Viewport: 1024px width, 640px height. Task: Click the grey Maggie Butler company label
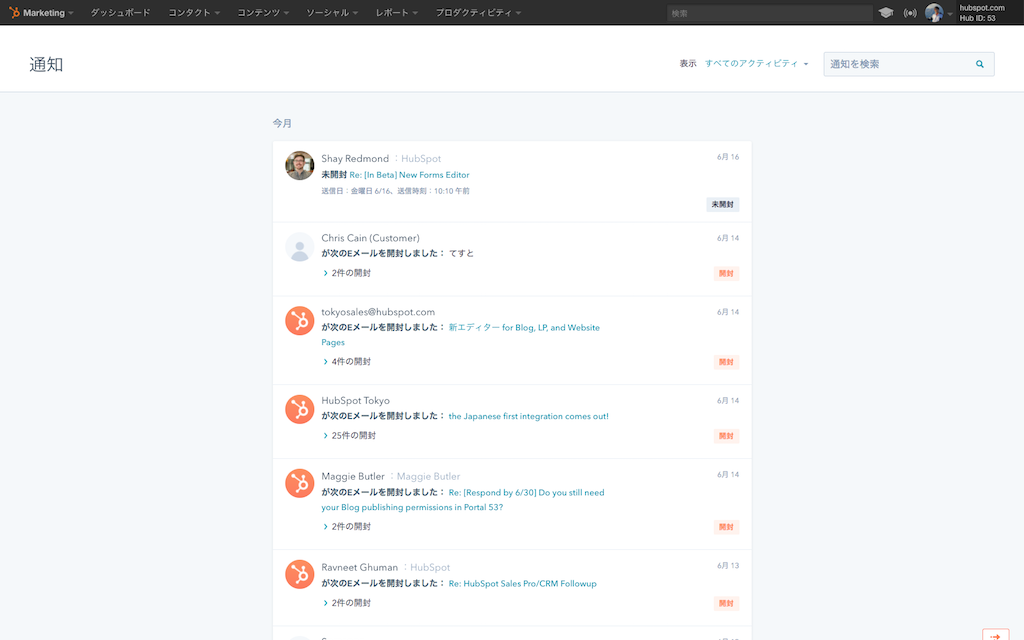pos(428,477)
